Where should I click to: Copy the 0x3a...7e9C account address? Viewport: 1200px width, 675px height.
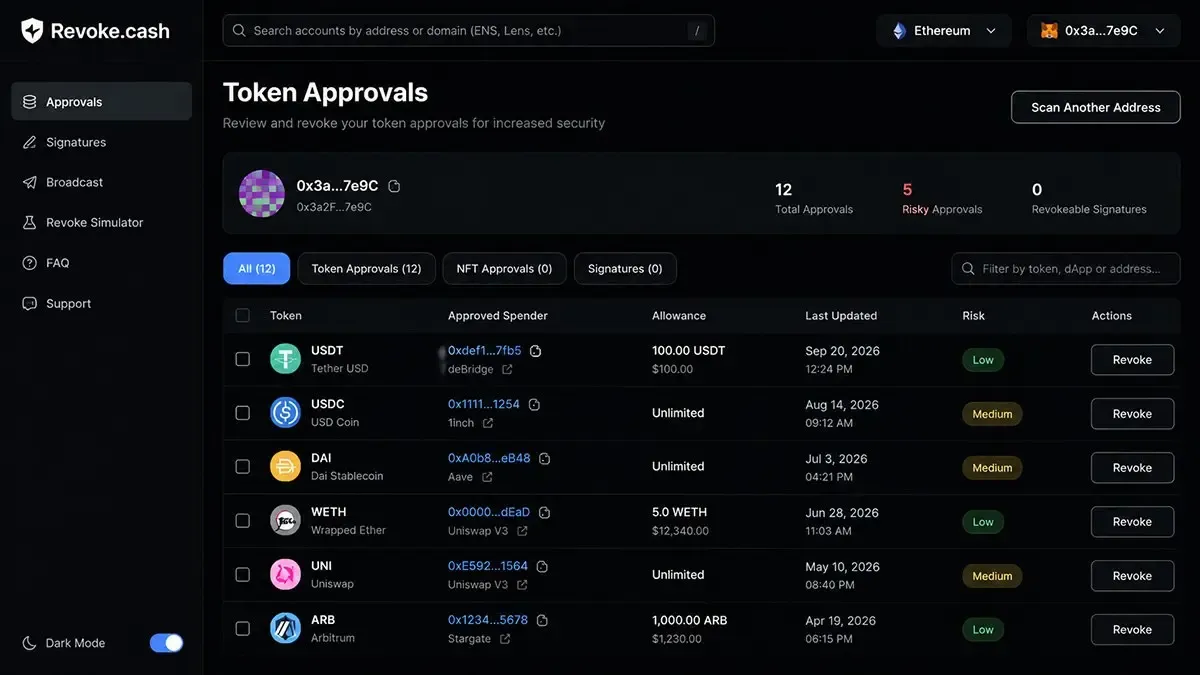pos(394,186)
